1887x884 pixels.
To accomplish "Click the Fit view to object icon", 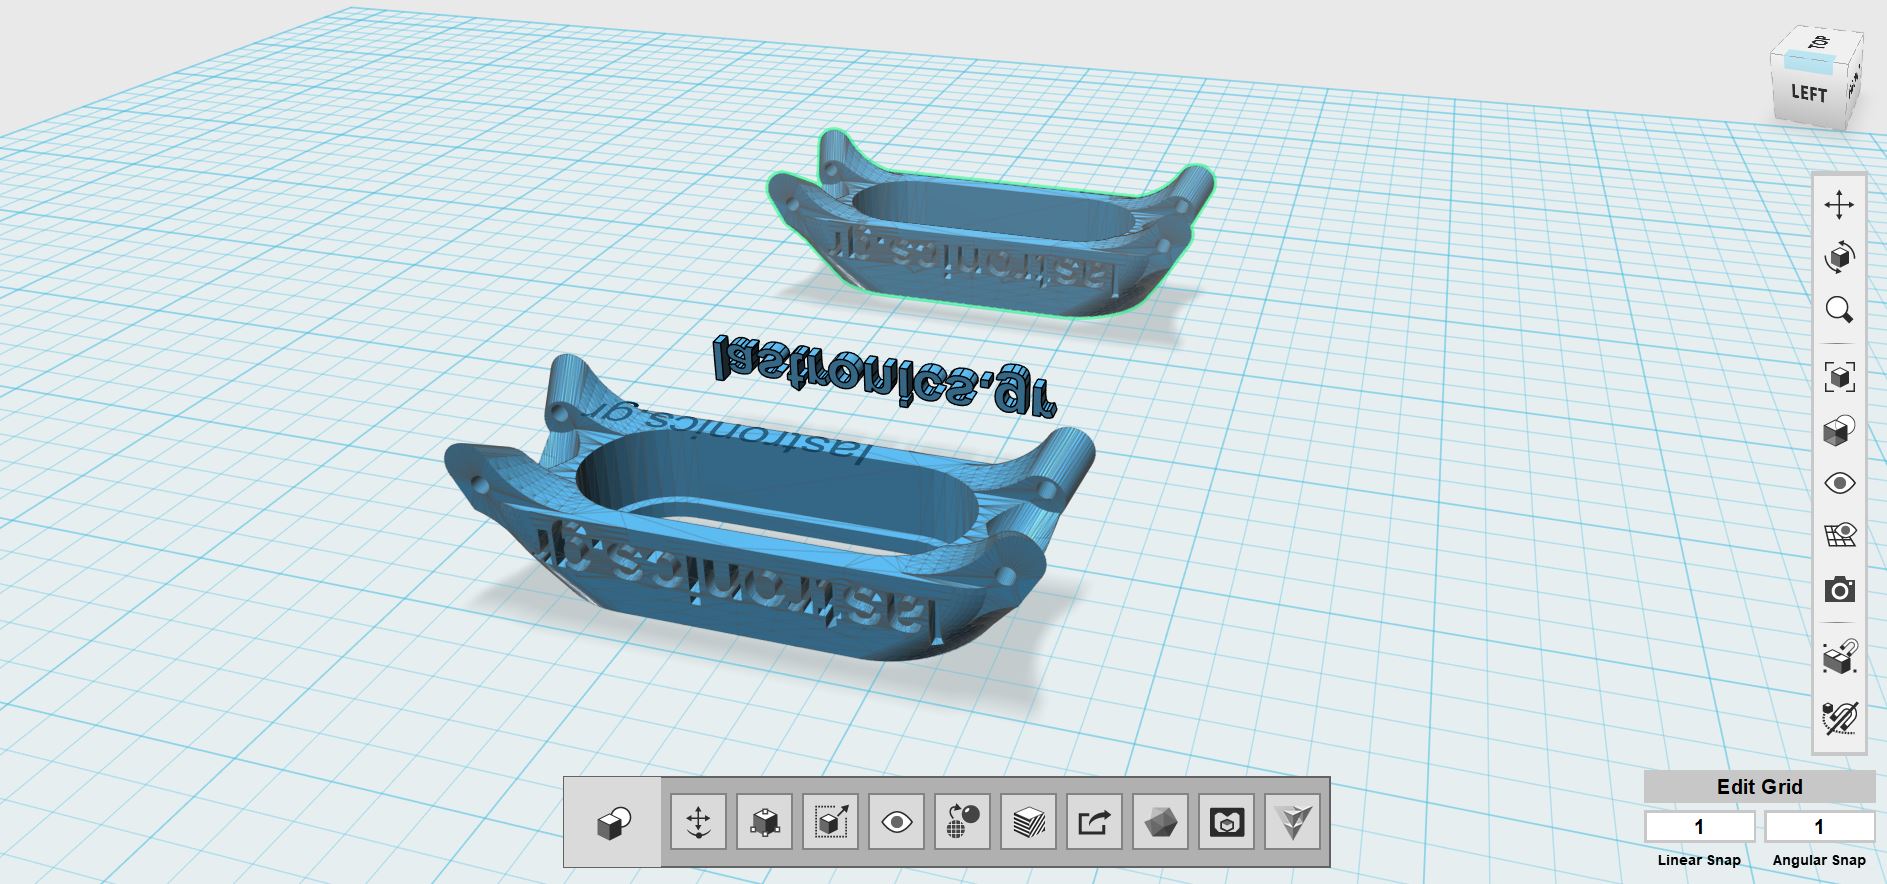I will [1838, 377].
